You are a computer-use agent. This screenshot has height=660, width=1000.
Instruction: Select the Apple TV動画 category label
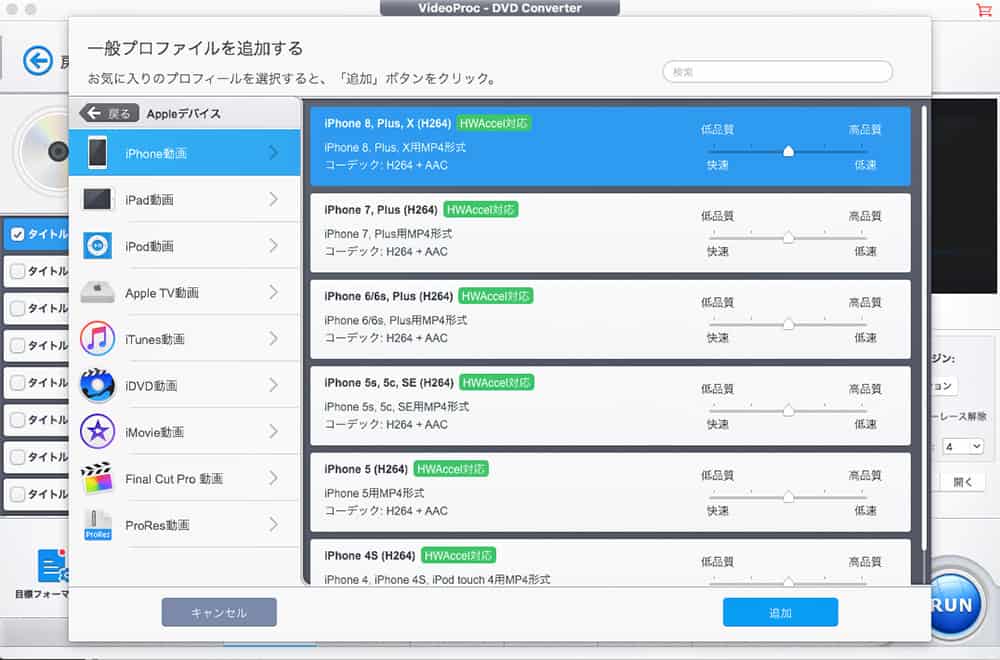tap(162, 293)
